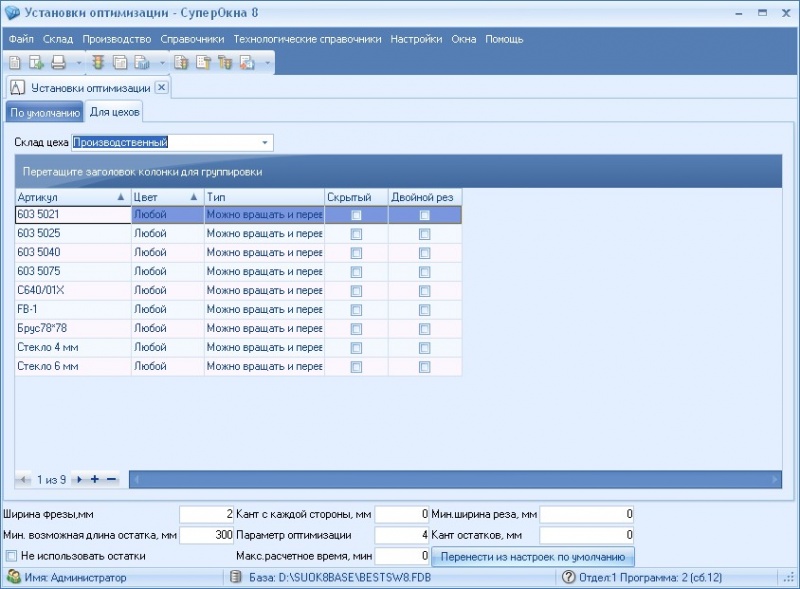Toggle Двойной рез checkbox for 603 5075
Viewport: 800px width, 589px height.
(424, 272)
